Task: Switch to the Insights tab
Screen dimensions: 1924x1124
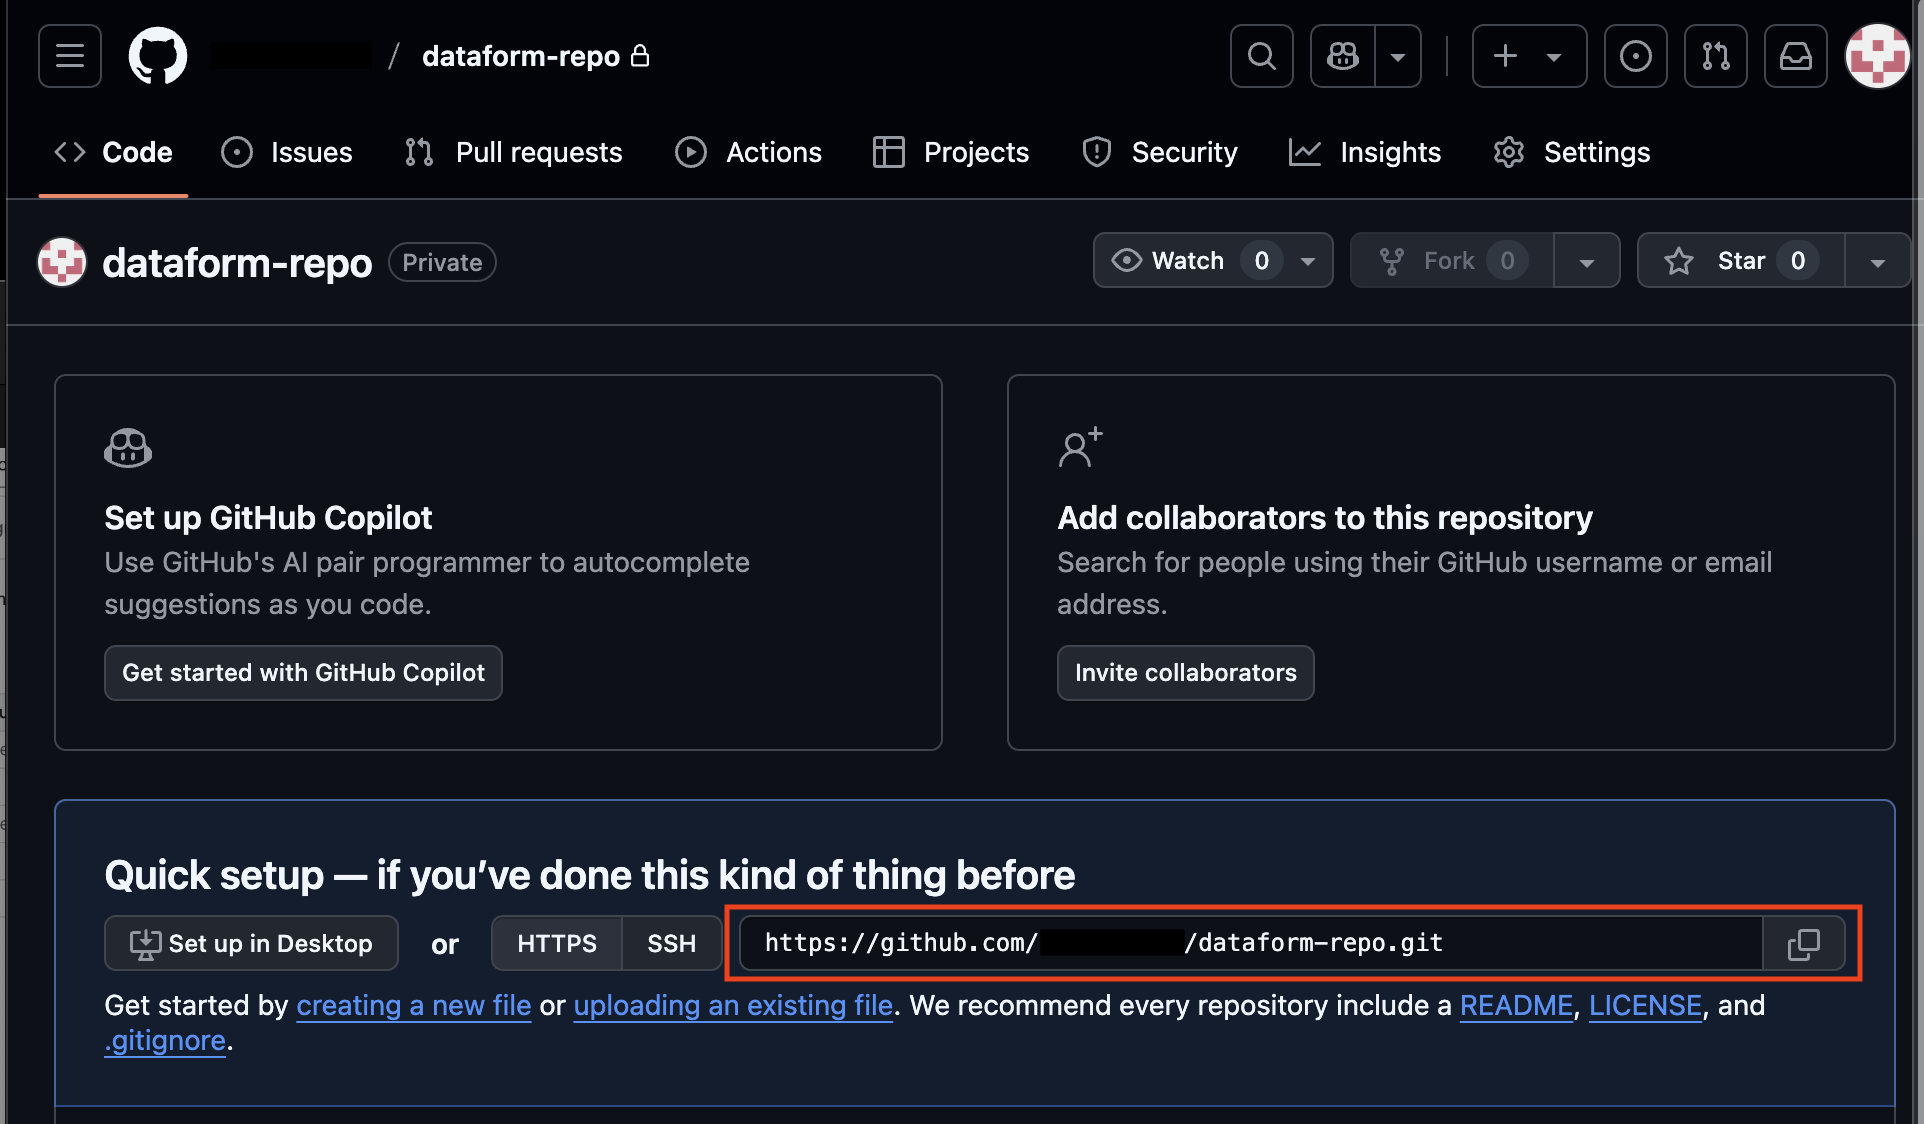Action: (x=1365, y=152)
